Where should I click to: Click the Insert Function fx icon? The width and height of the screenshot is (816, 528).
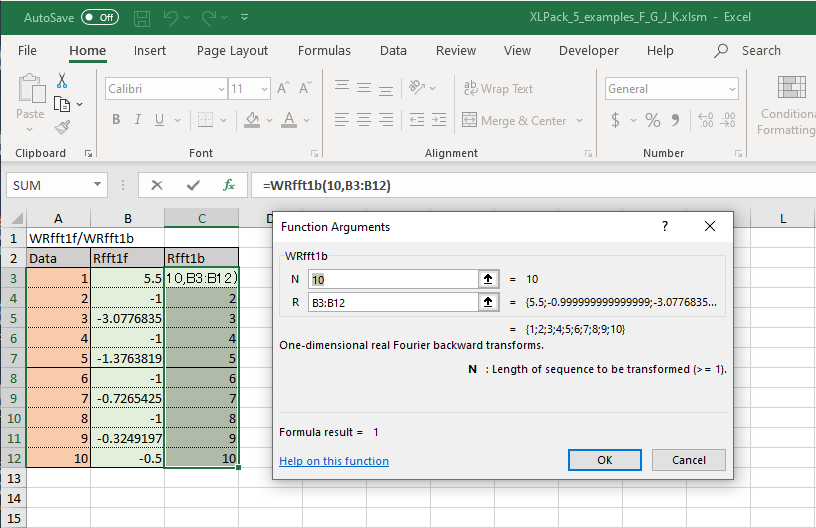pyautogui.click(x=228, y=185)
